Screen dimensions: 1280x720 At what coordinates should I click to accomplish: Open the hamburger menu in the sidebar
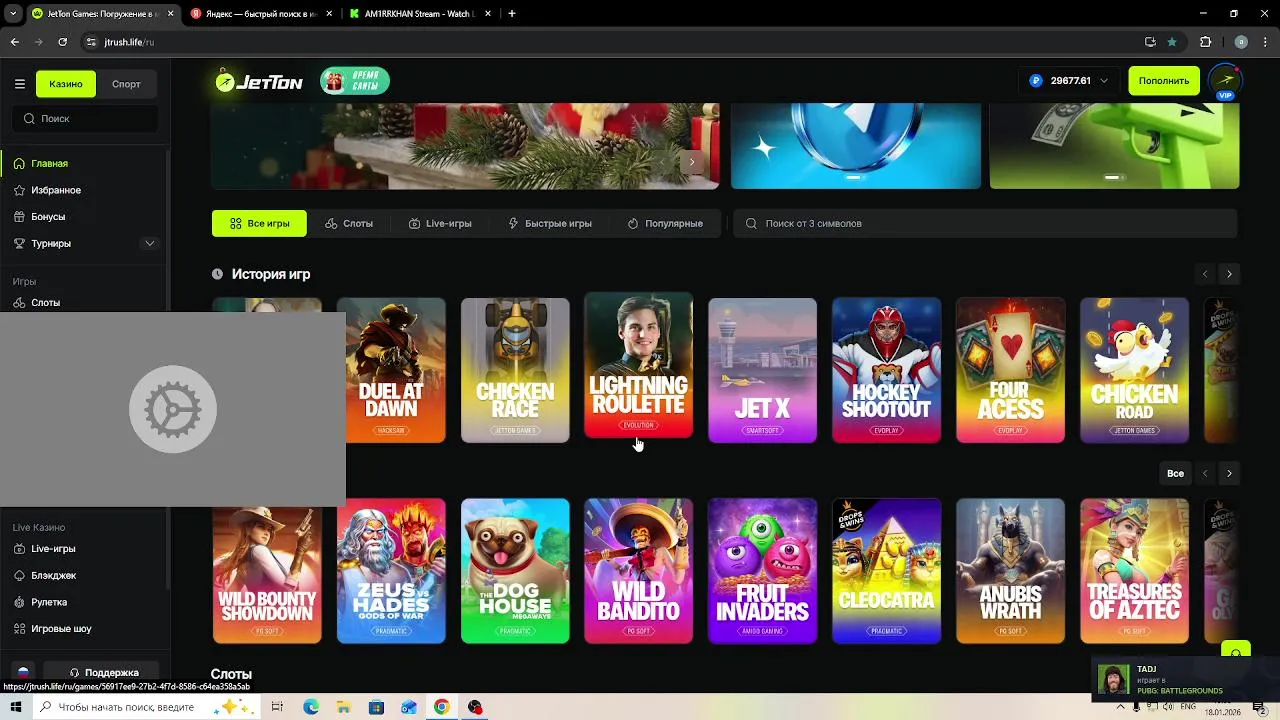pos(19,84)
